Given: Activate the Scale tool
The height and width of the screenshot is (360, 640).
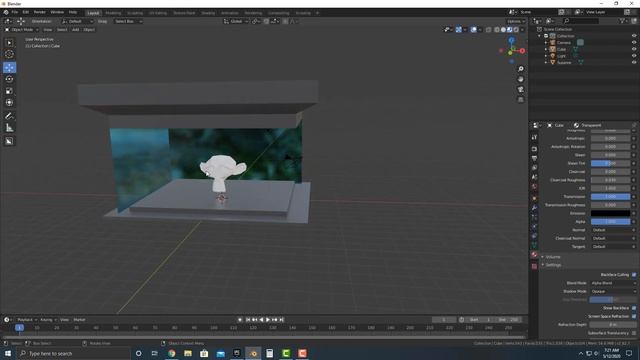Looking at the screenshot, I should click(x=9, y=91).
